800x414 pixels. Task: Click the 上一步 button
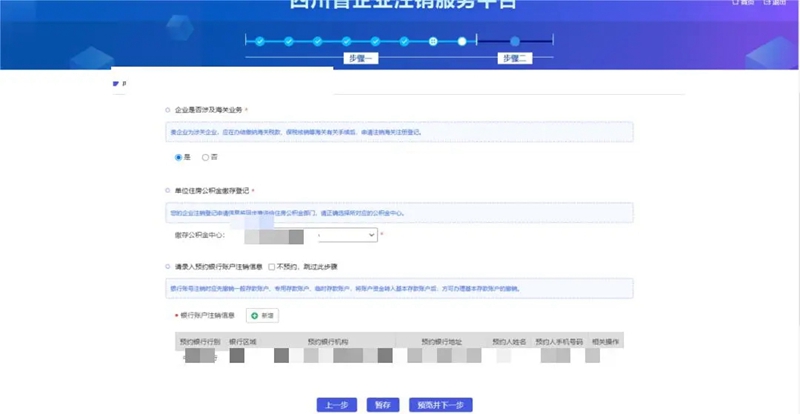click(x=337, y=405)
